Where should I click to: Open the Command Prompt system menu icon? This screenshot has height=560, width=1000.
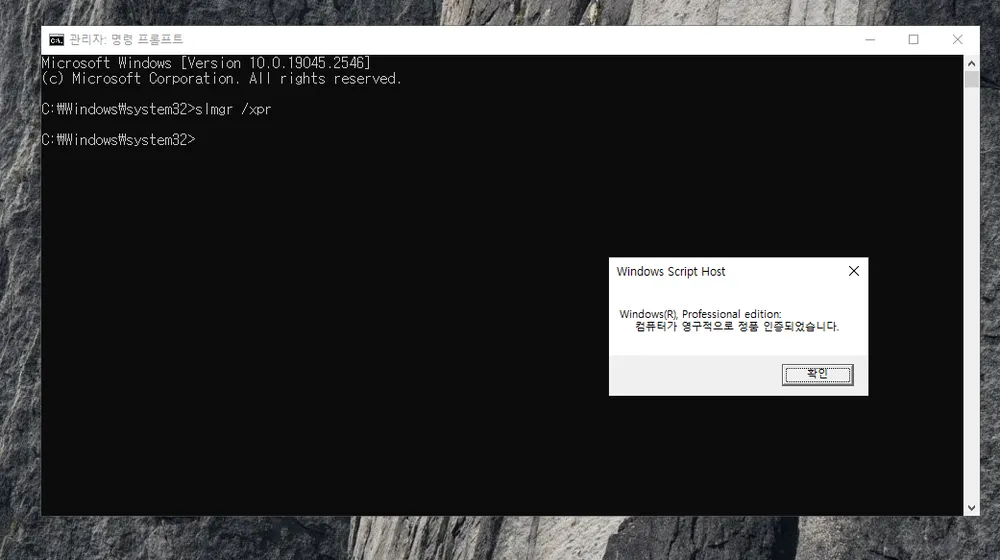pyautogui.click(x=56, y=40)
